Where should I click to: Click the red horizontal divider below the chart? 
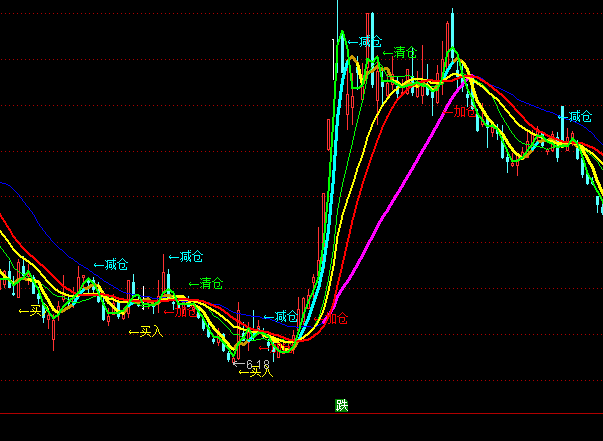300,413
